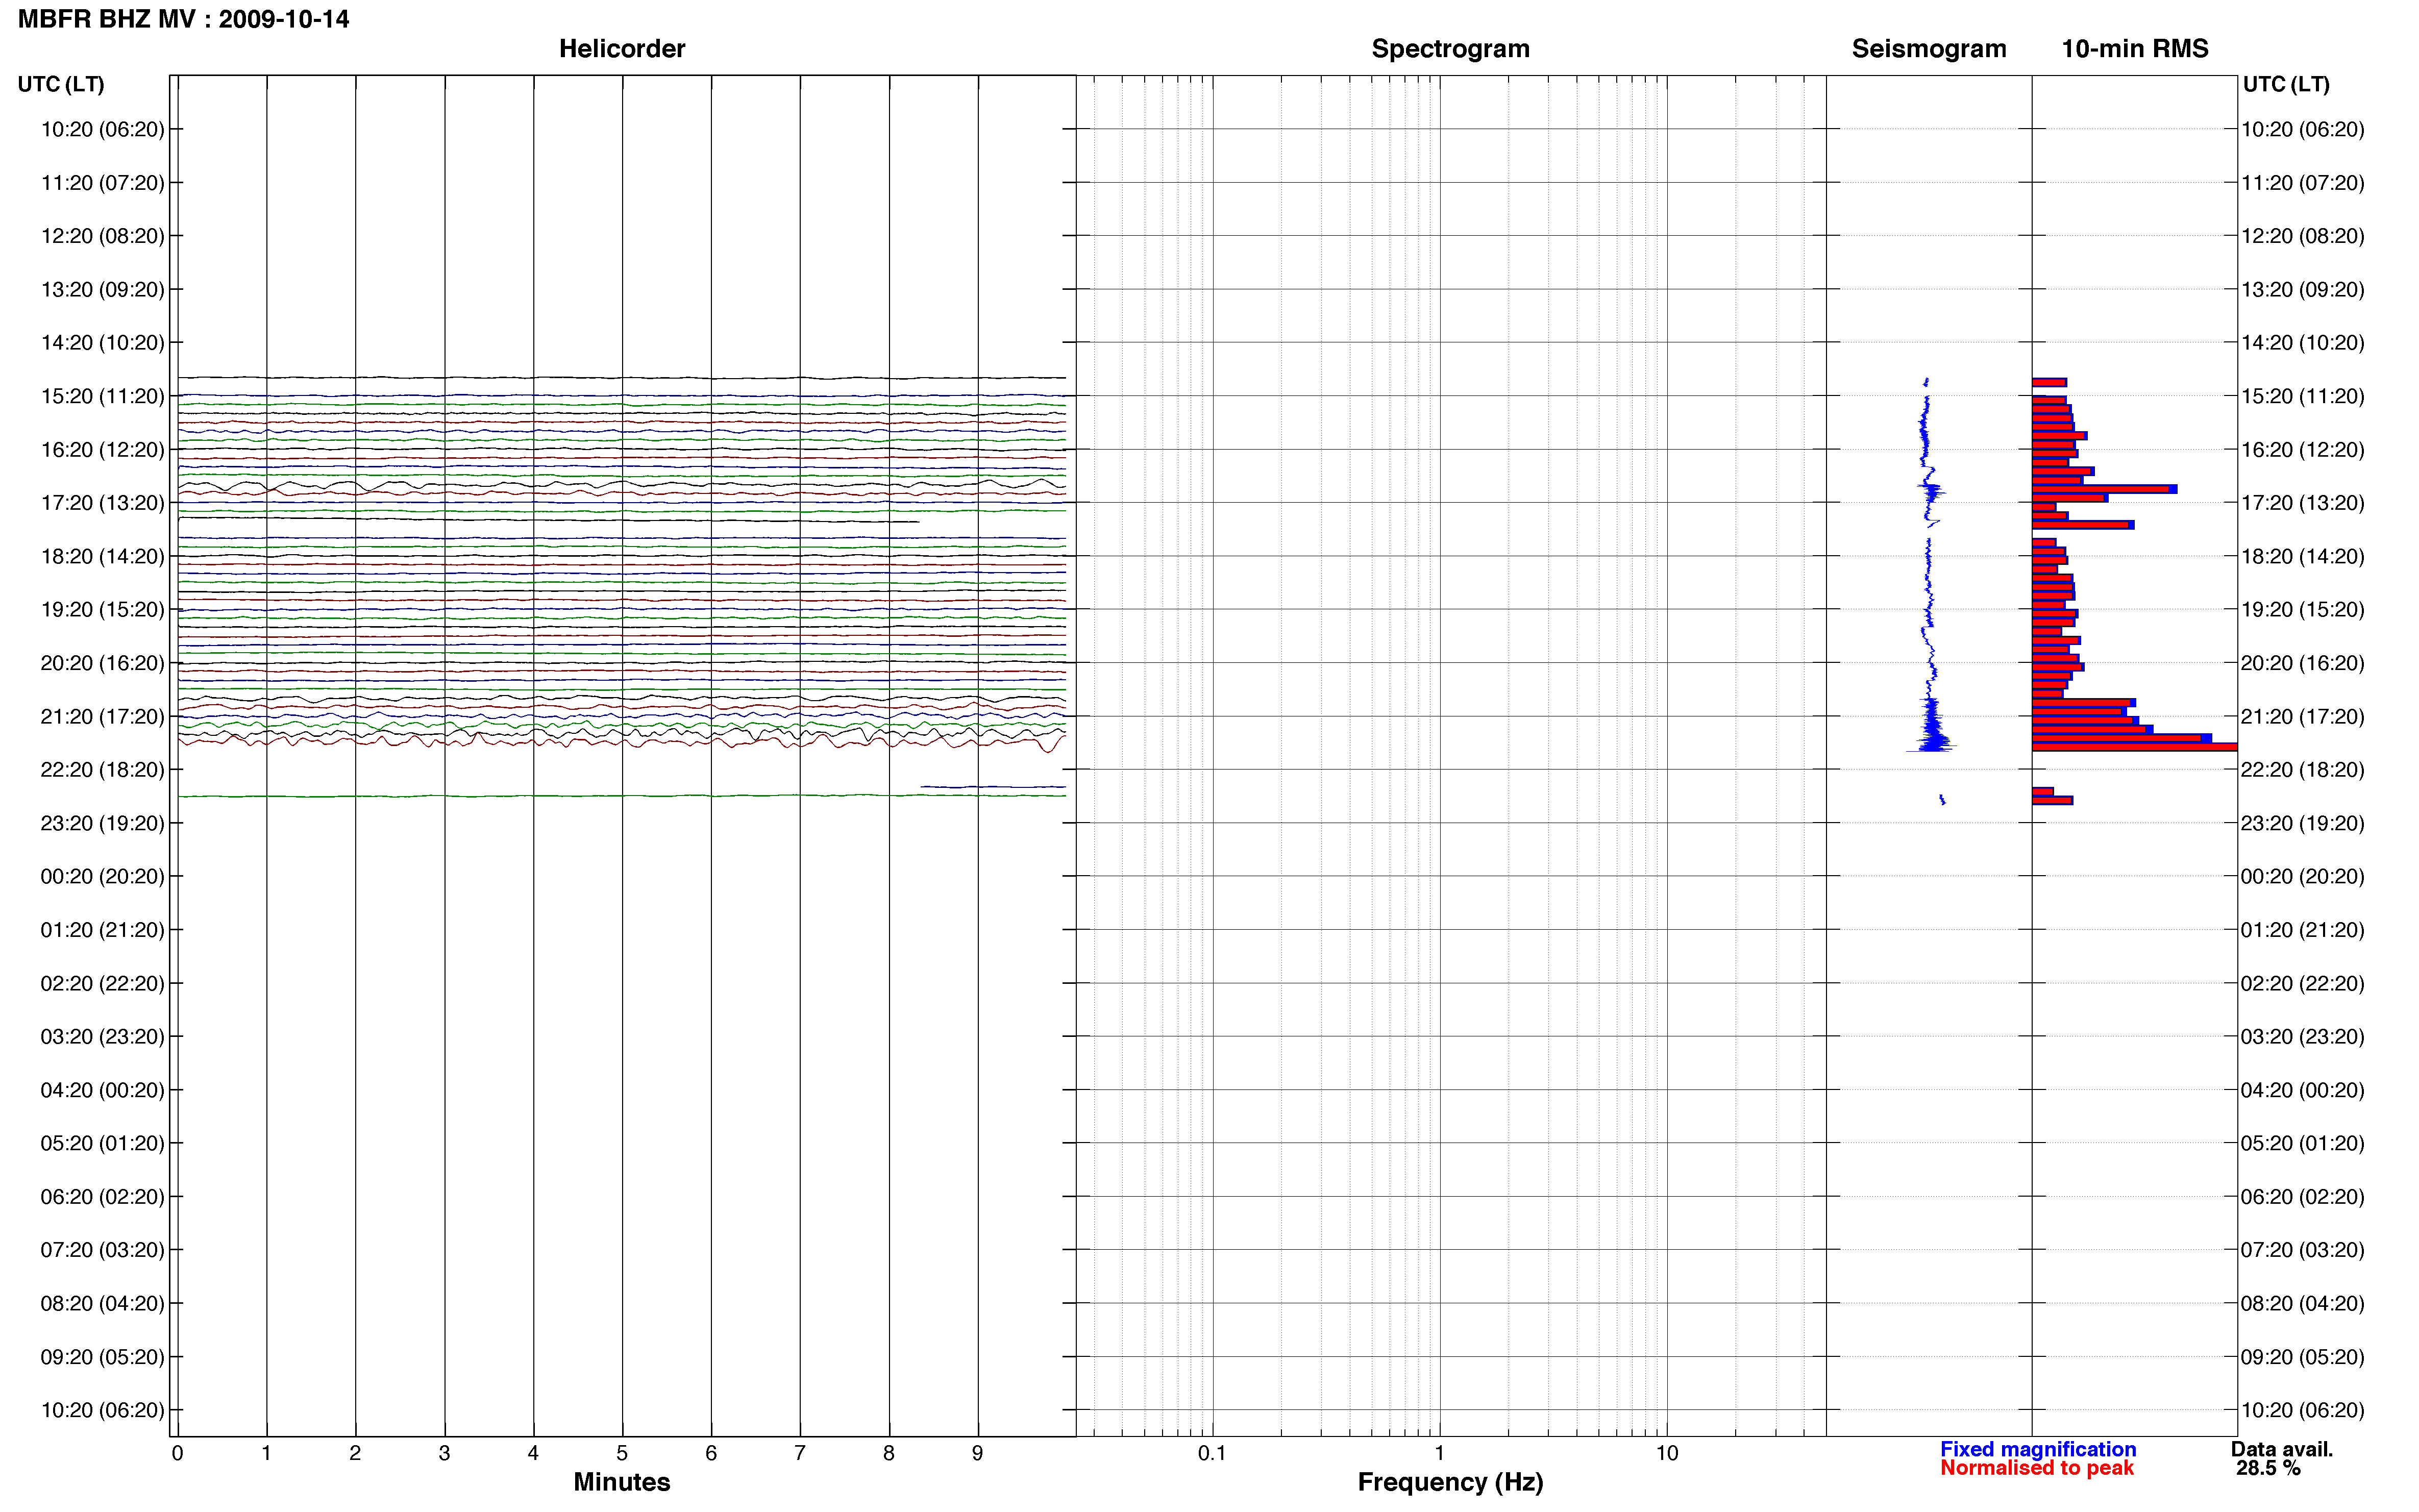Click the 'Normalised to peak' legend text

pyautogui.click(x=2037, y=1468)
